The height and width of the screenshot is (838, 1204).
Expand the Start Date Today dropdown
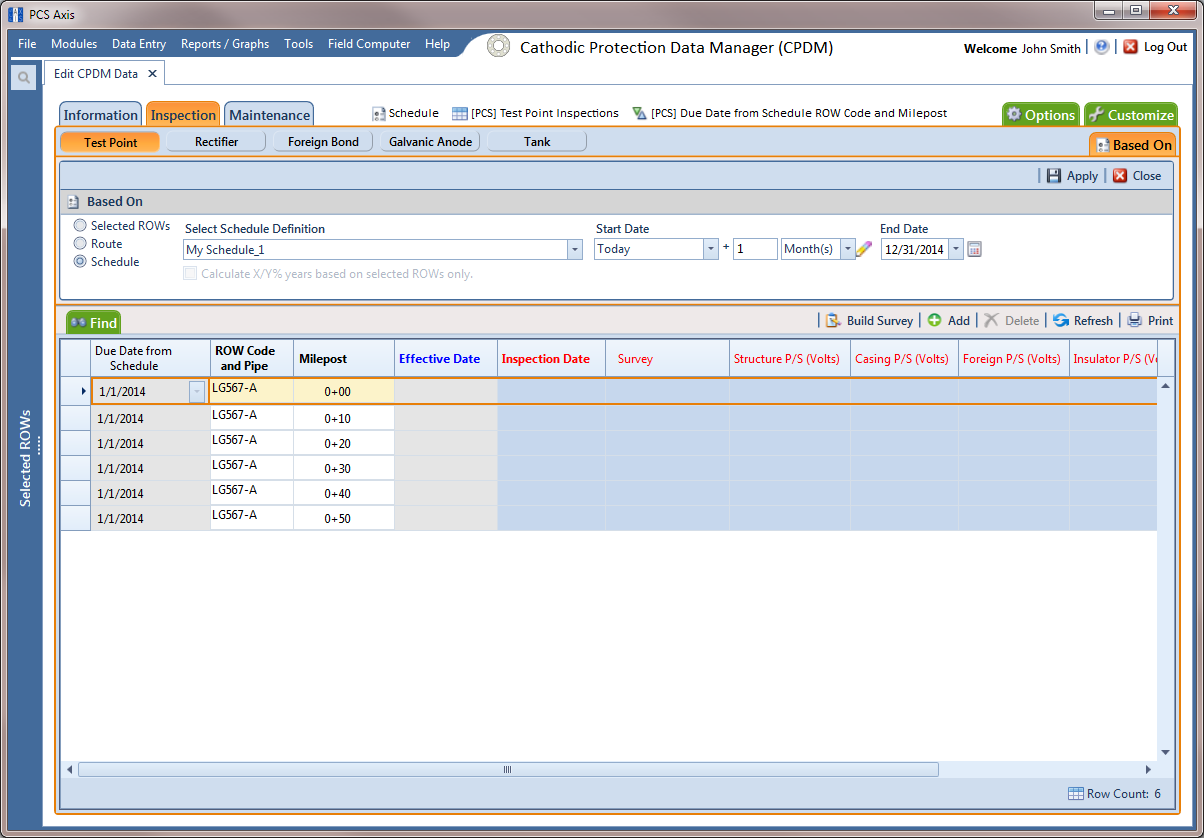tap(711, 249)
